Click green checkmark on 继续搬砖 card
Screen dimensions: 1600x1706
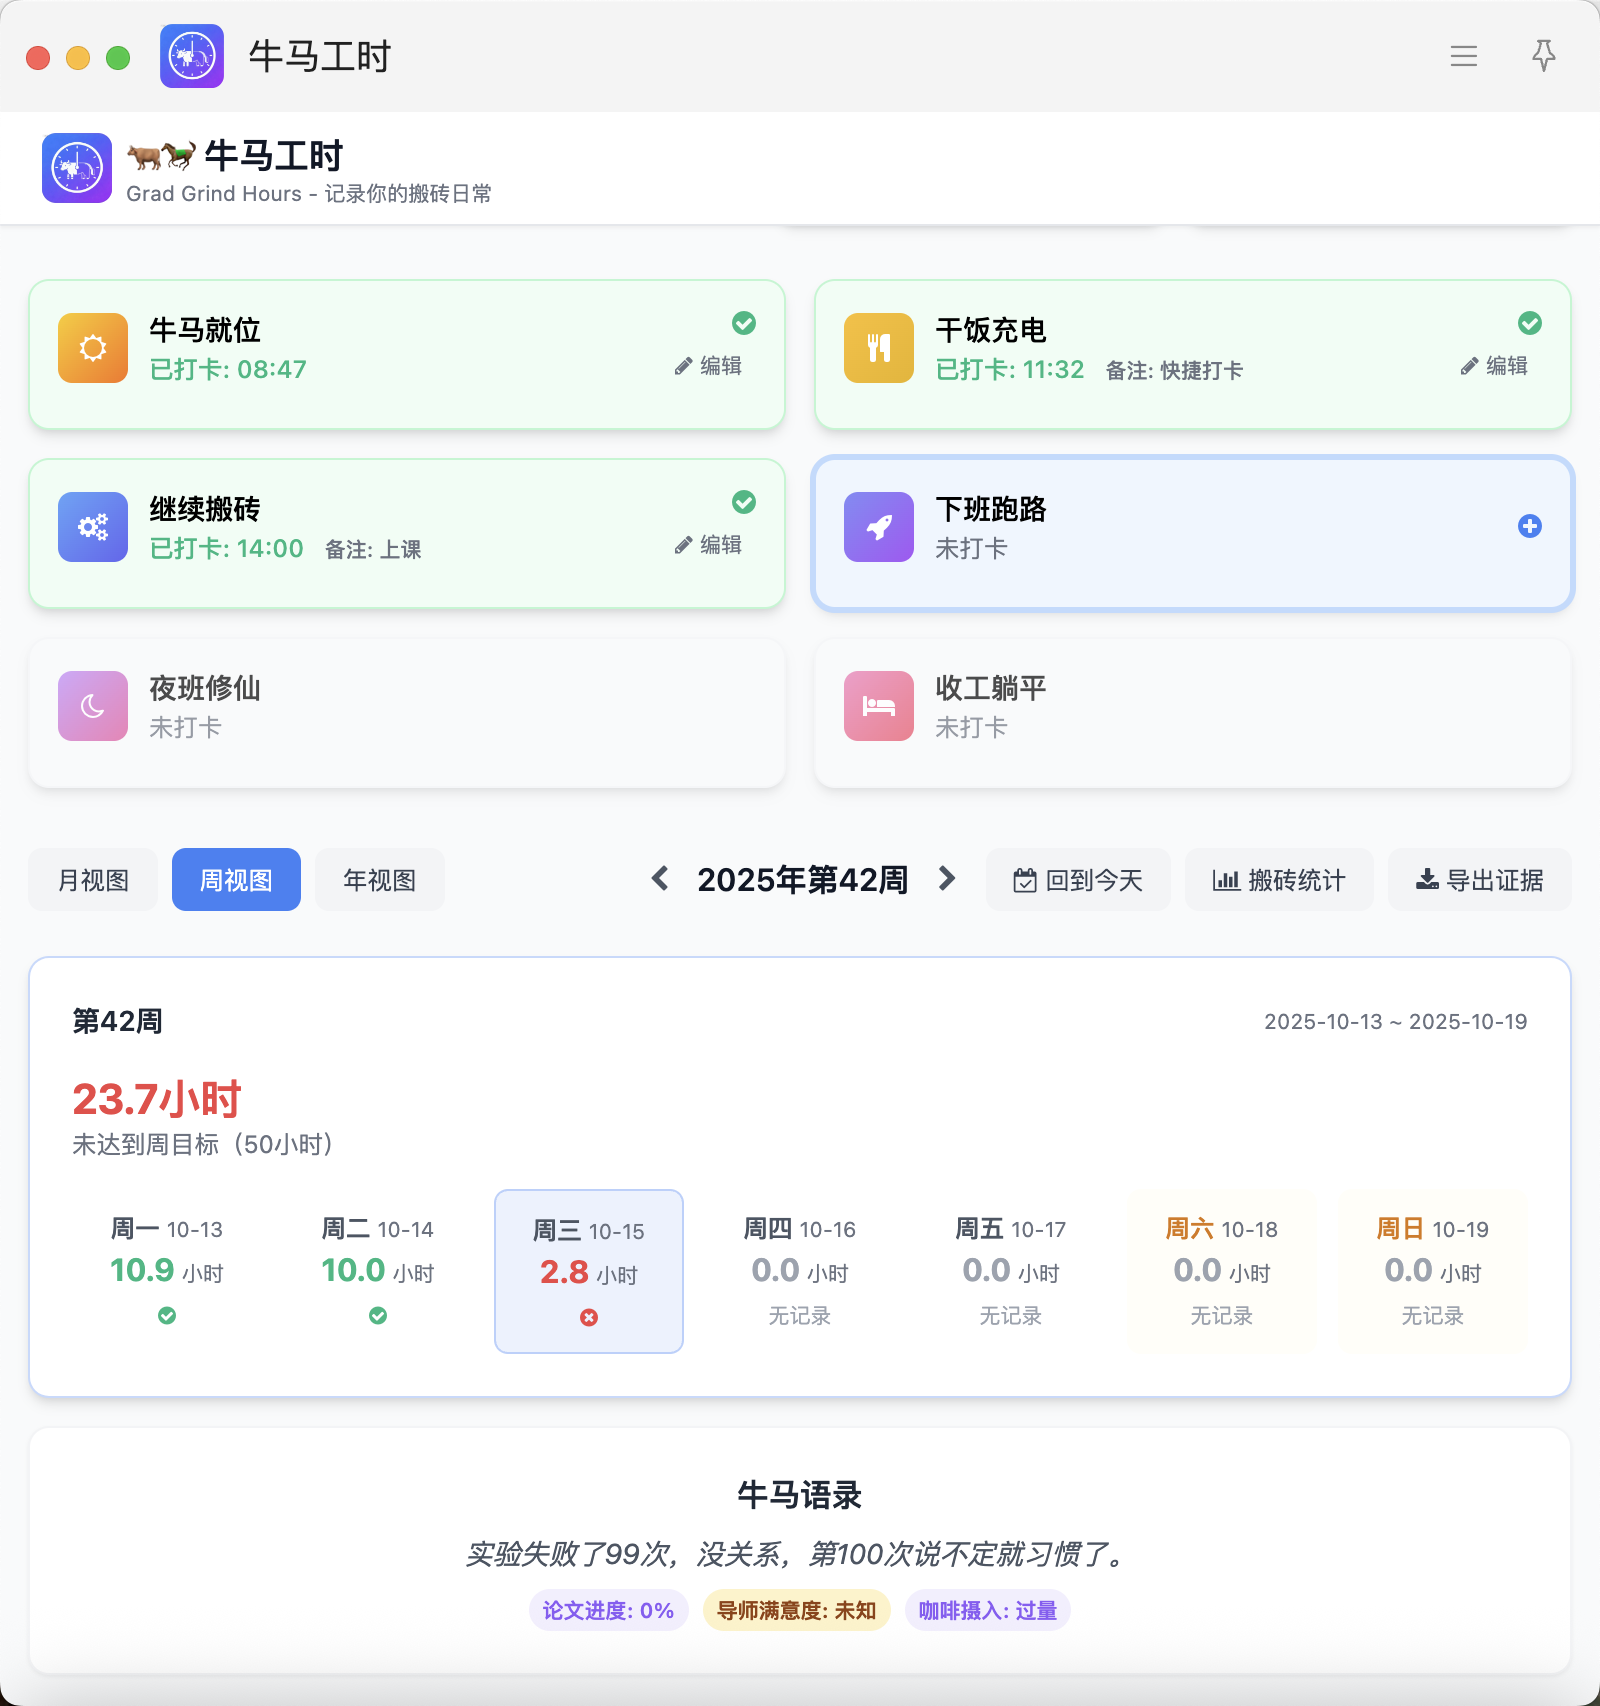pyautogui.click(x=743, y=502)
